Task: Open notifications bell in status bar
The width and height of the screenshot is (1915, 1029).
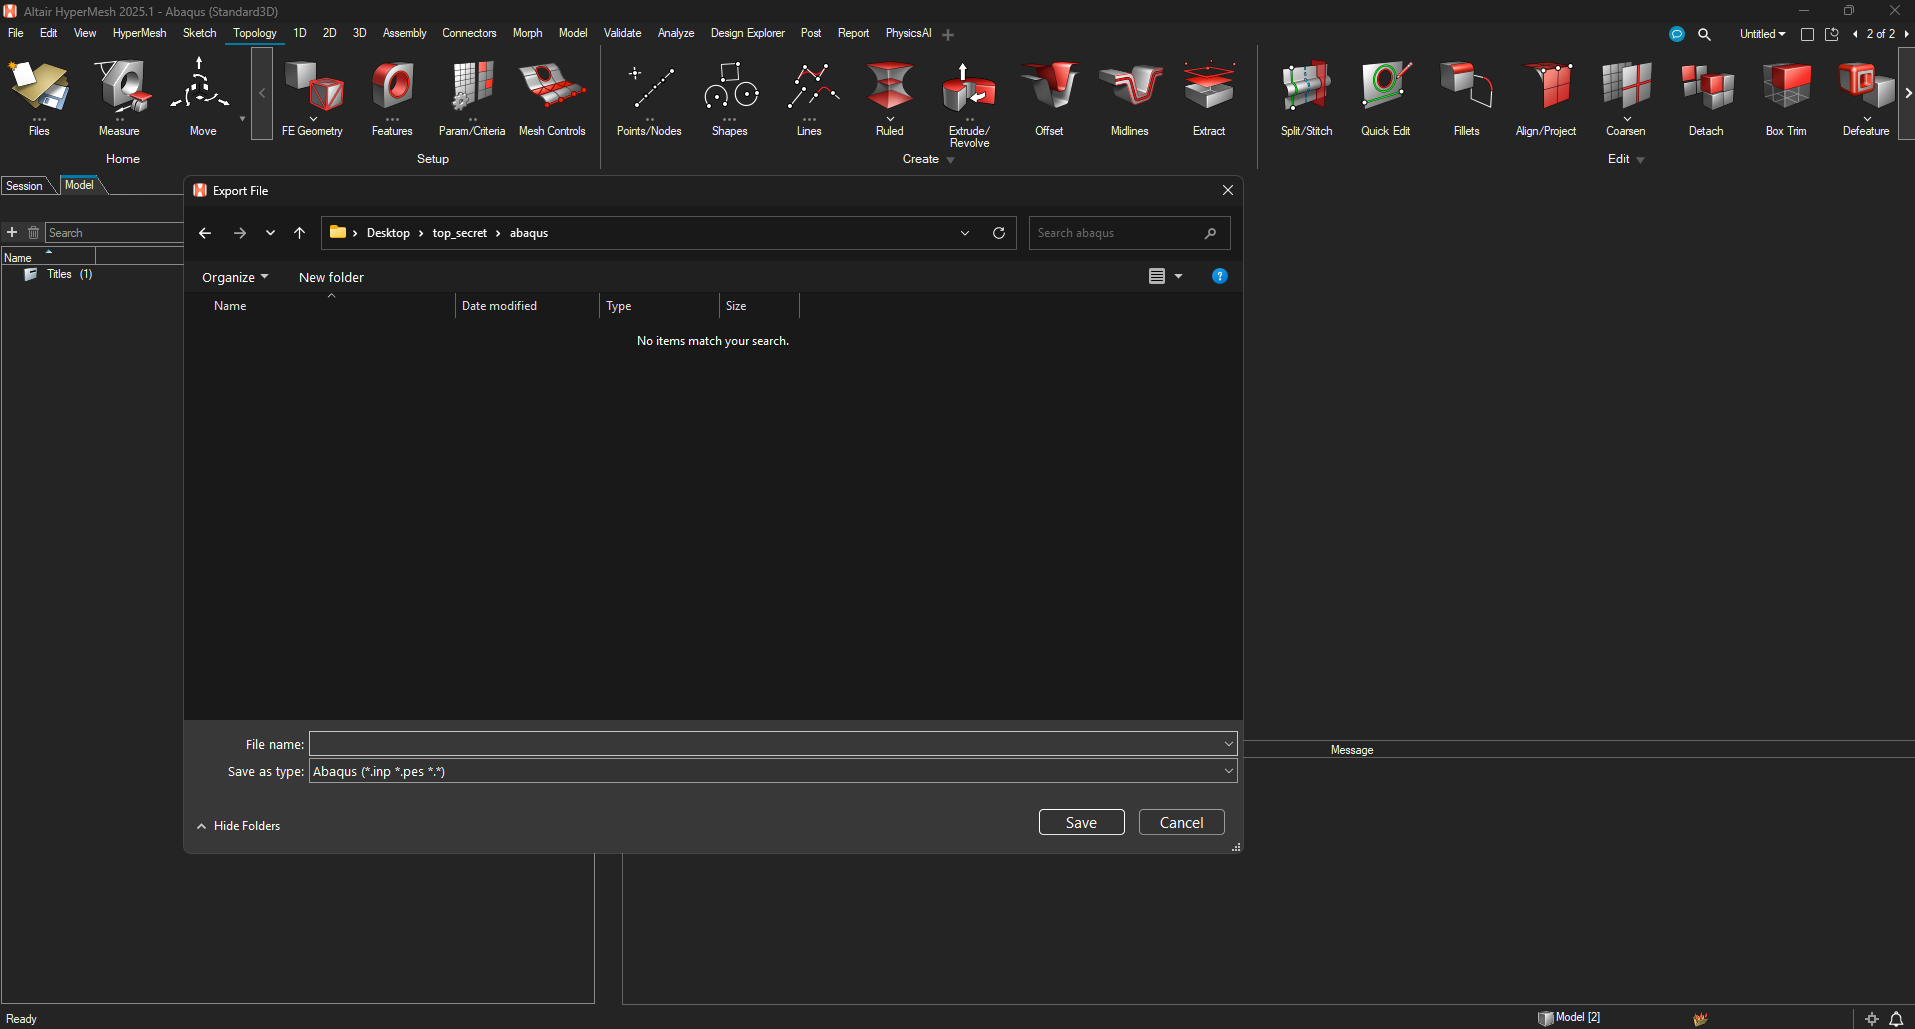Action: 1896,1018
